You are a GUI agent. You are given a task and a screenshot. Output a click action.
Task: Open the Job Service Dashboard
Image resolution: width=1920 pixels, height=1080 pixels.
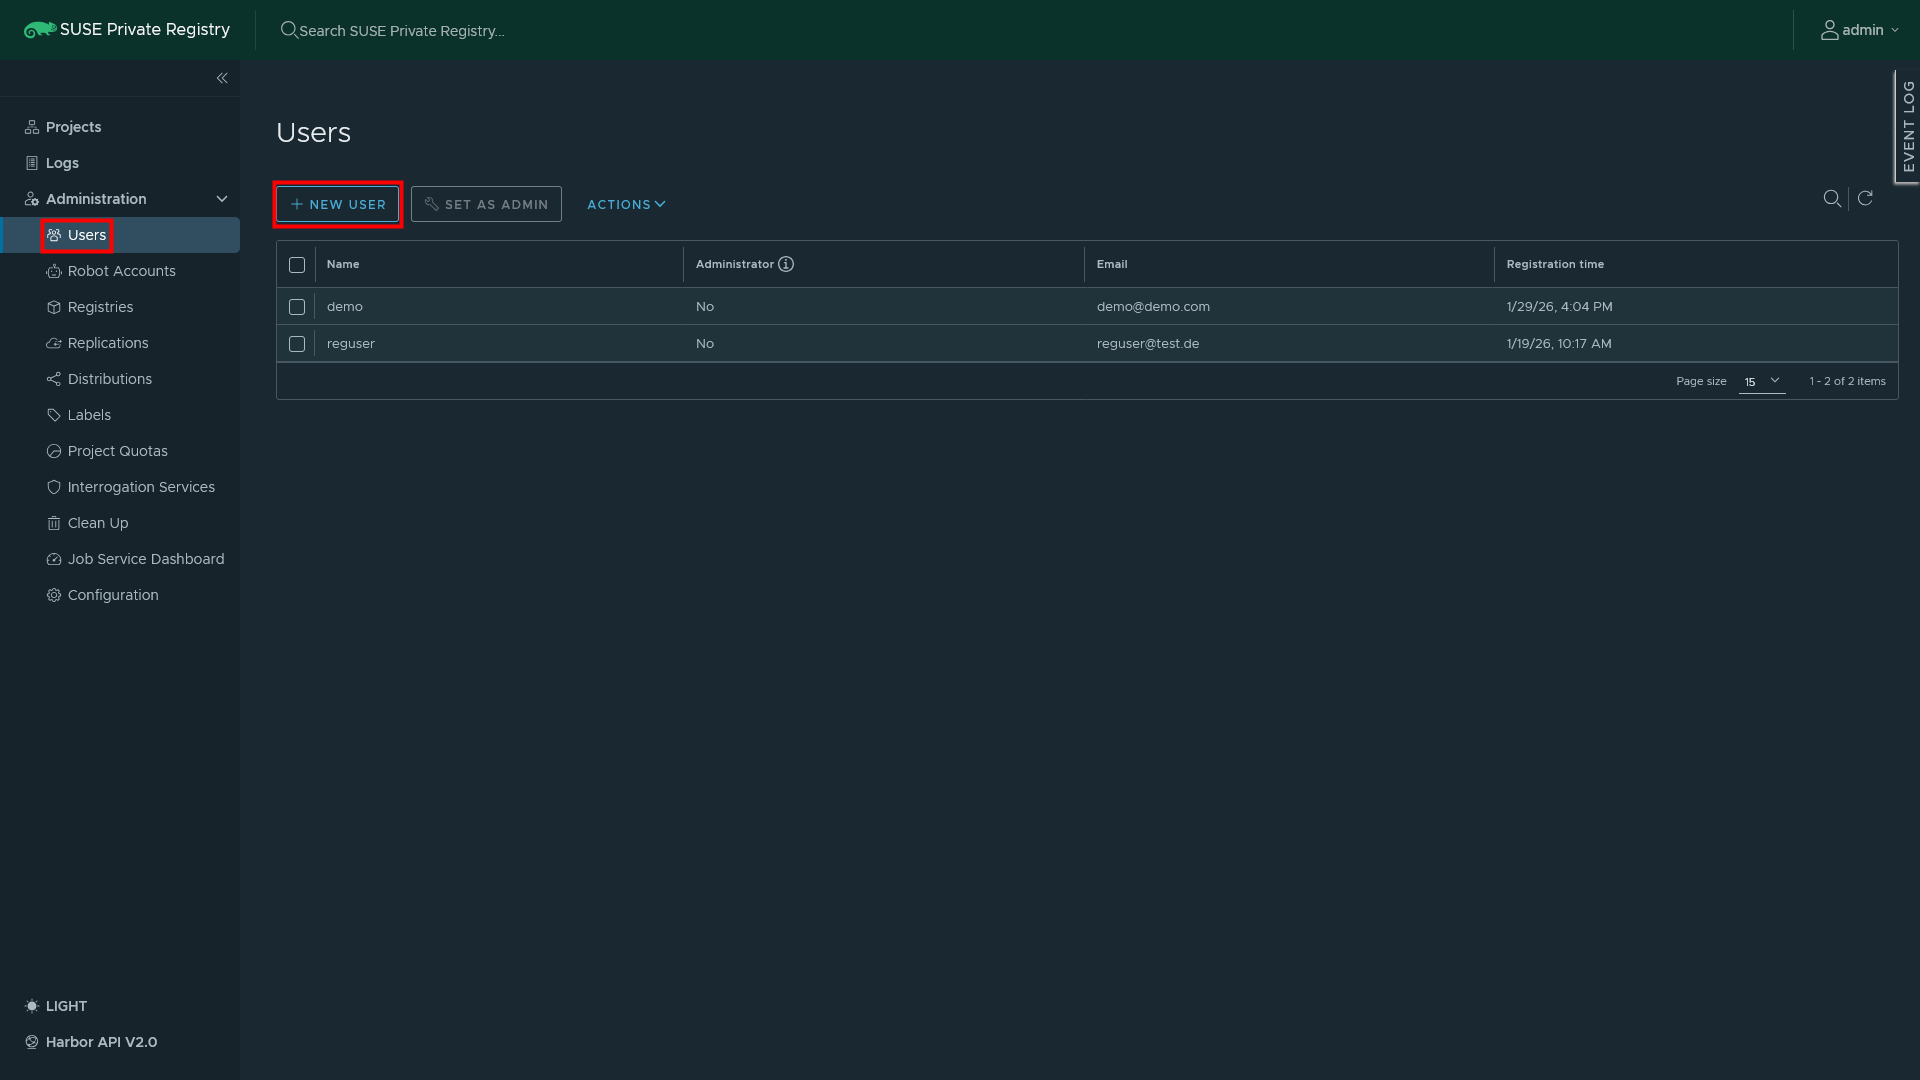146,559
